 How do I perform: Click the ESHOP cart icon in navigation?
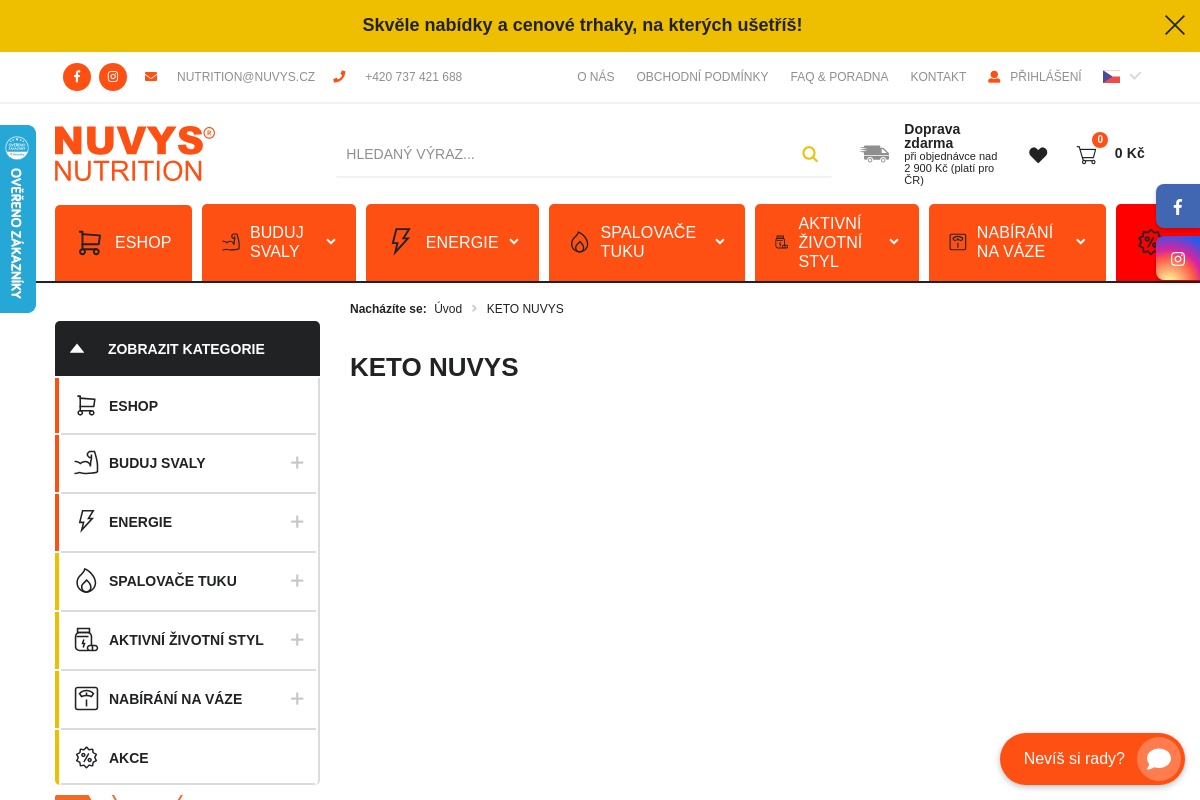tap(87, 242)
